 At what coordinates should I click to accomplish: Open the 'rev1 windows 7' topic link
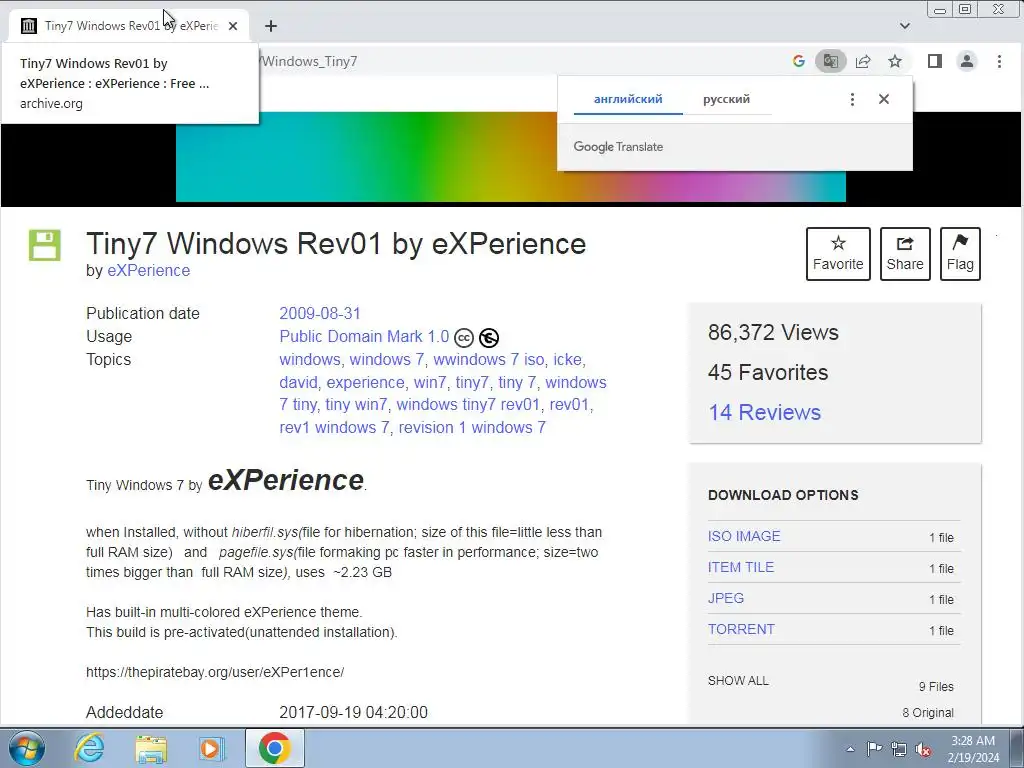coord(334,428)
